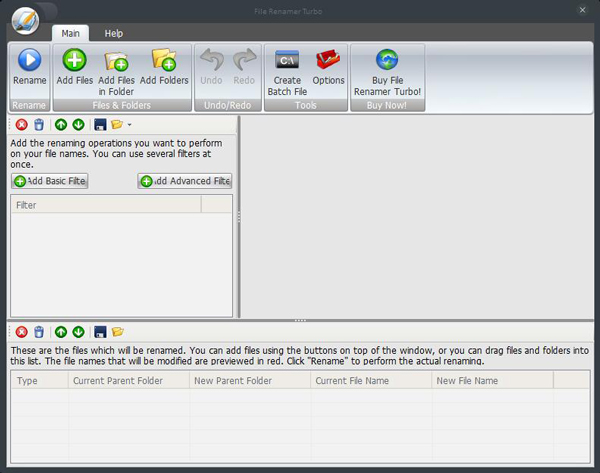Click the Add Folders icon
The image size is (600, 473).
[x=164, y=60]
